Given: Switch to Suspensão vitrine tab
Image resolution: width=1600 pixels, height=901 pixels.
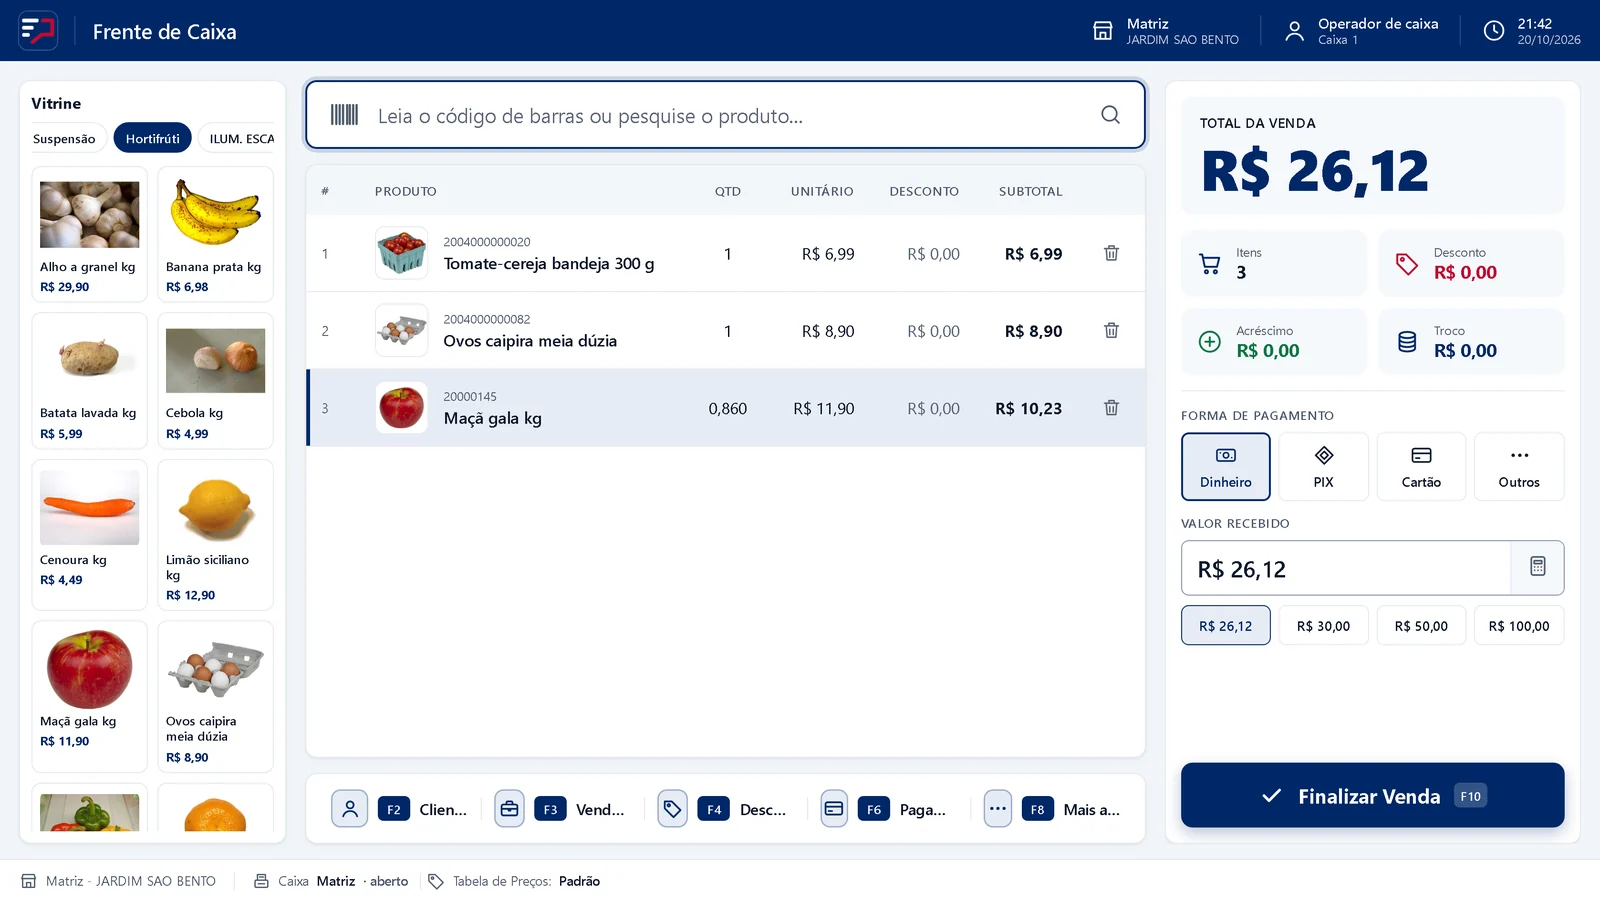Looking at the screenshot, I should coord(64,139).
